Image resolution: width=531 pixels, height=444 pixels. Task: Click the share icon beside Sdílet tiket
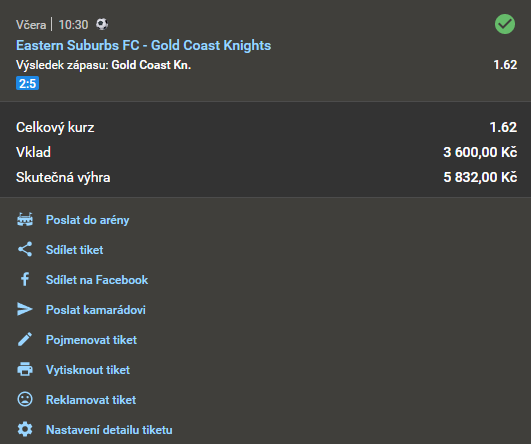[25, 249]
